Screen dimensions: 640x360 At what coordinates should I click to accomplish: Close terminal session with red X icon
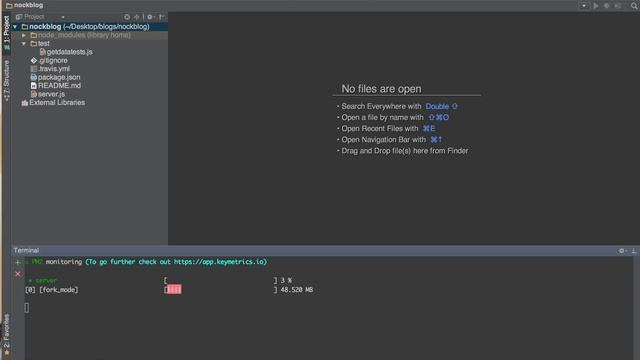[x=18, y=274]
